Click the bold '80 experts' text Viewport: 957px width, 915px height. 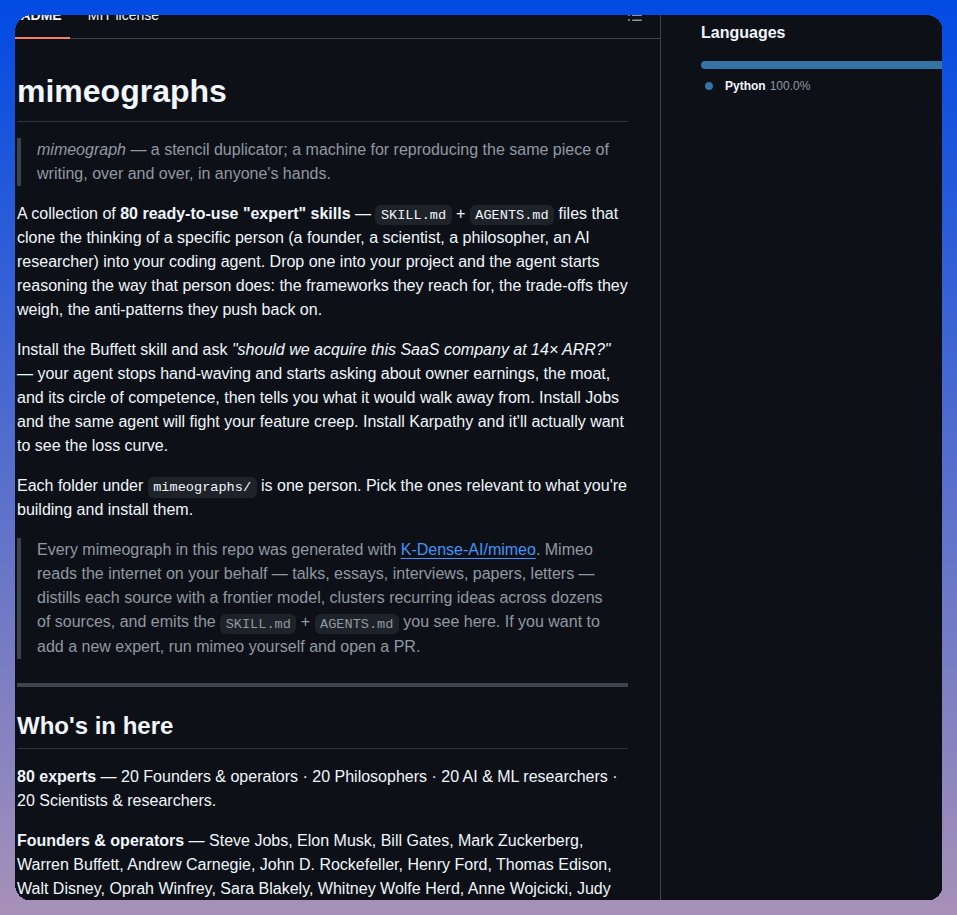click(x=56, y=776)
